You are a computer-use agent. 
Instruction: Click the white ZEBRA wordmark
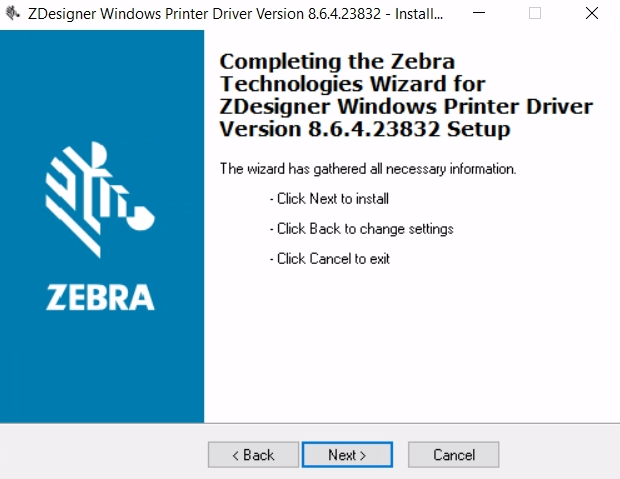pyautogui.click(x=100, y=297)
